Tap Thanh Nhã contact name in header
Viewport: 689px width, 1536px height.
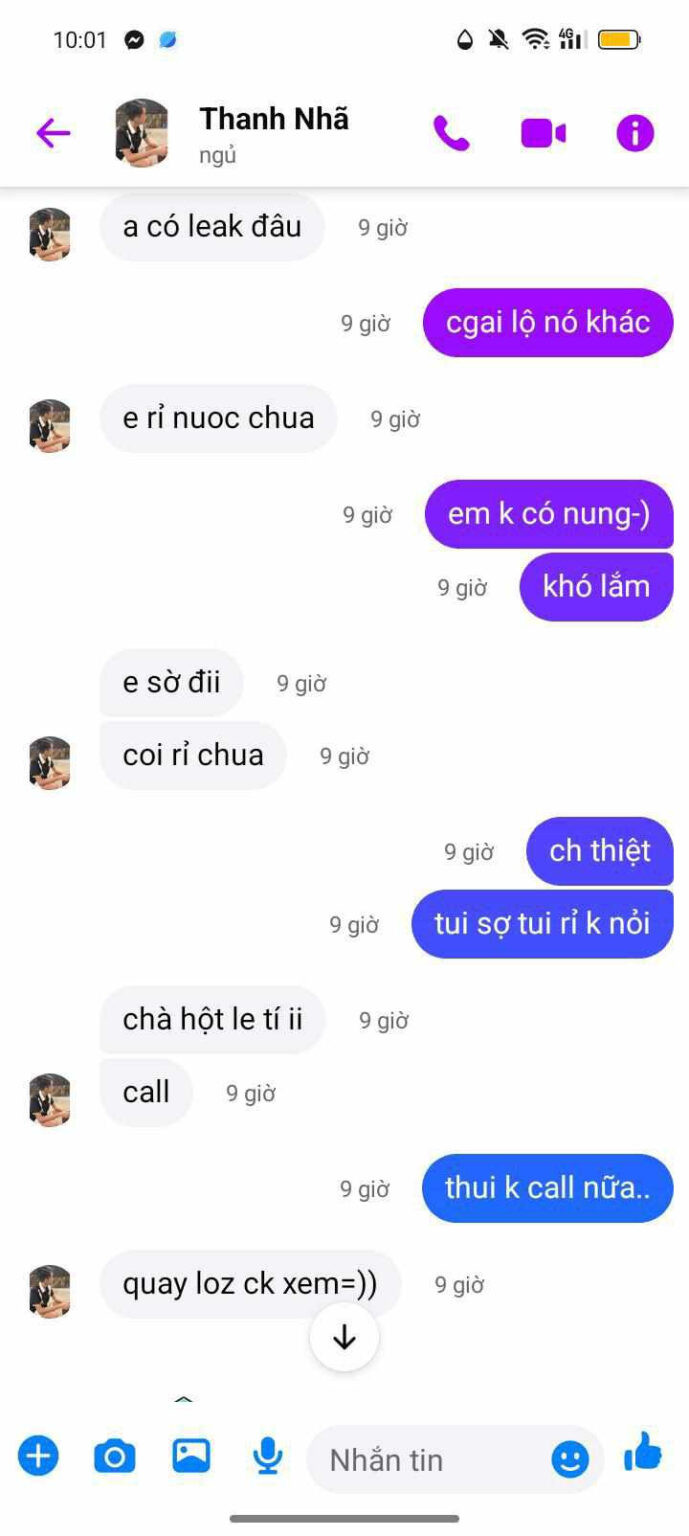[x=274, y=119]
